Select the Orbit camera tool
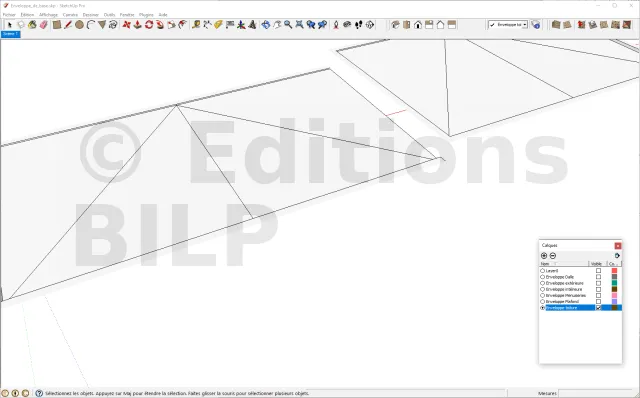The height and width of the screenshot is (398, 640). coord(266,25)
